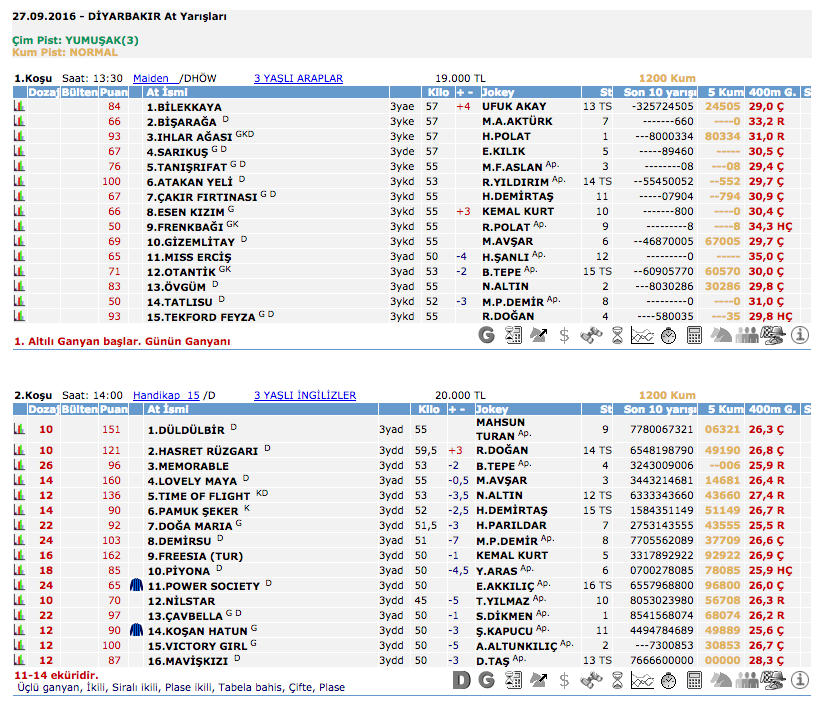Screen dimensions: 827x709
Task: Open the 3 YAŞLI ARAPLAR link
Action: (x=298, y=78)
